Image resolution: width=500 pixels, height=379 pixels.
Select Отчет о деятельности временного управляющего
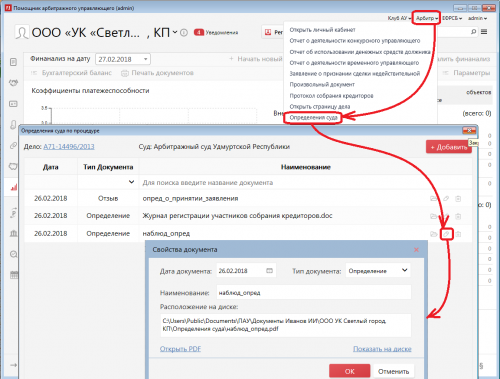tap(354, 63)
